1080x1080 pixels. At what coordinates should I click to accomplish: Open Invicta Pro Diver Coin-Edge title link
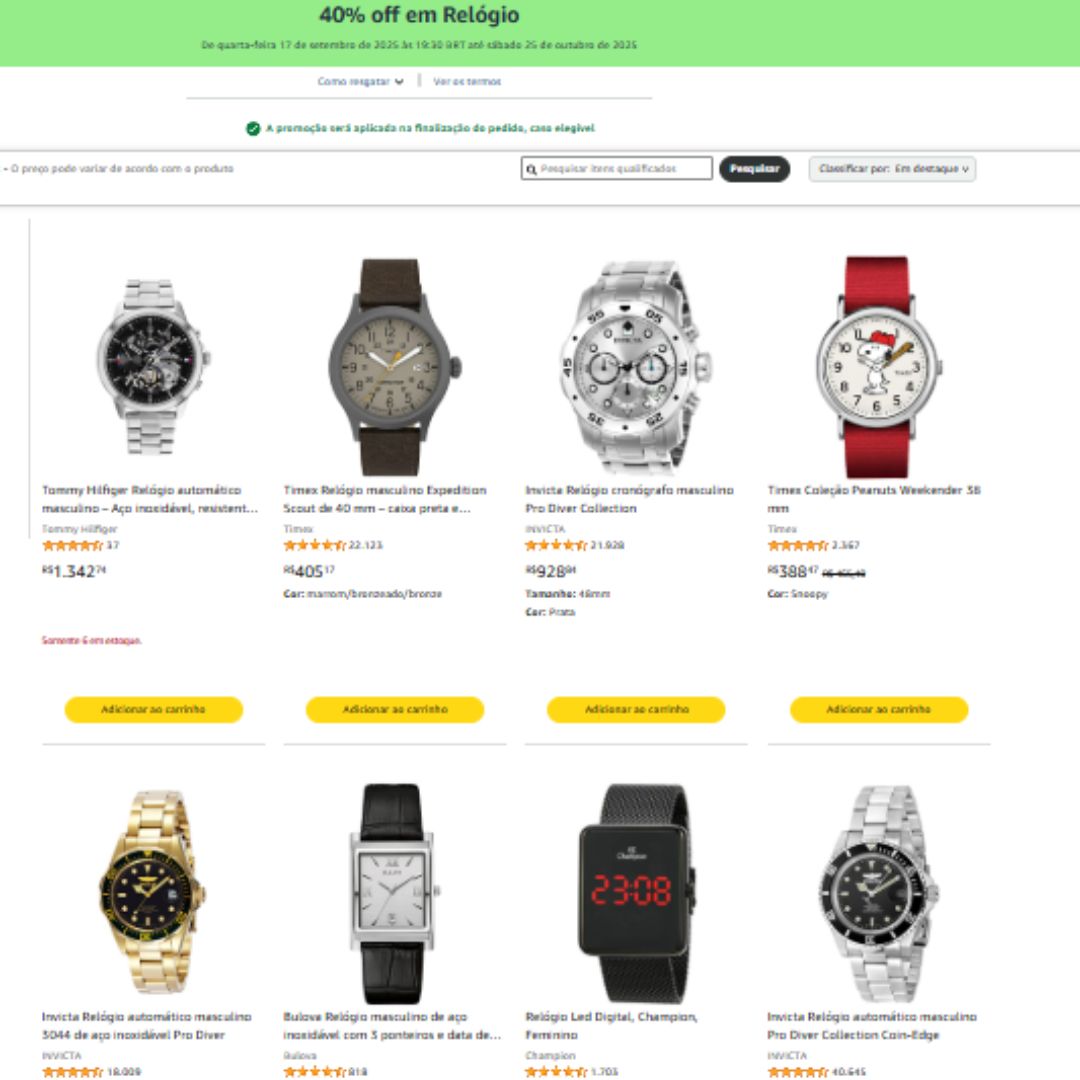pyautogui.click(x=872, y=1026)
